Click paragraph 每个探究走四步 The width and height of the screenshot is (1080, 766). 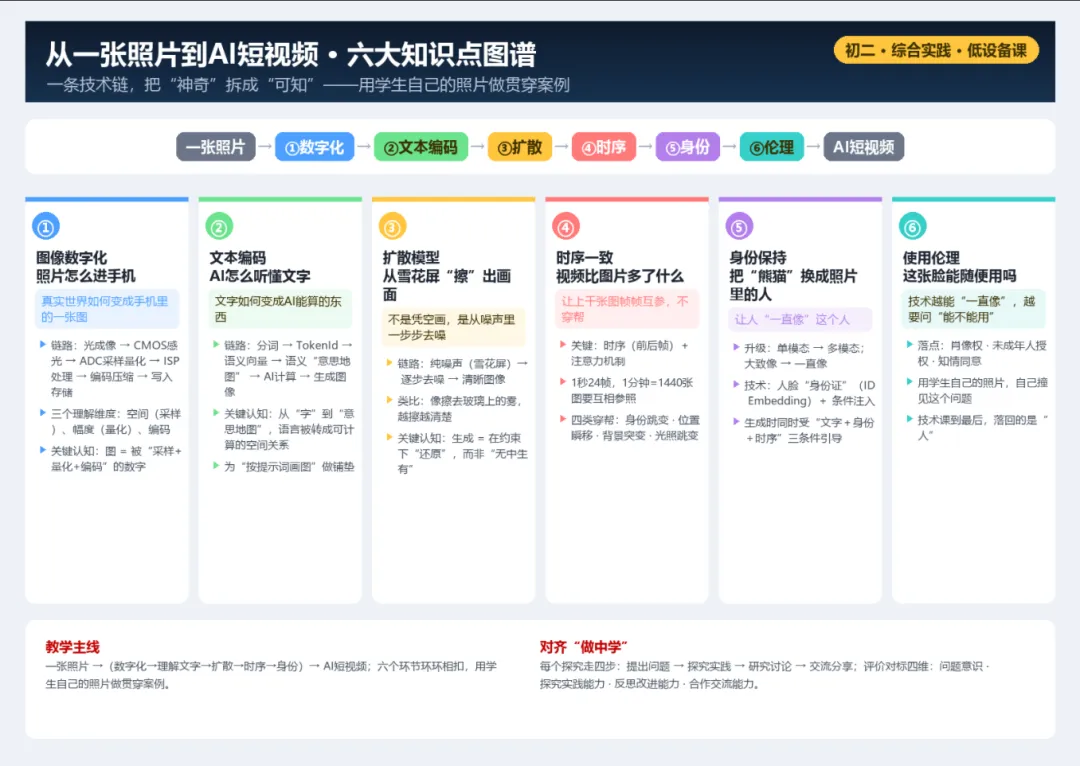[765, 675]
